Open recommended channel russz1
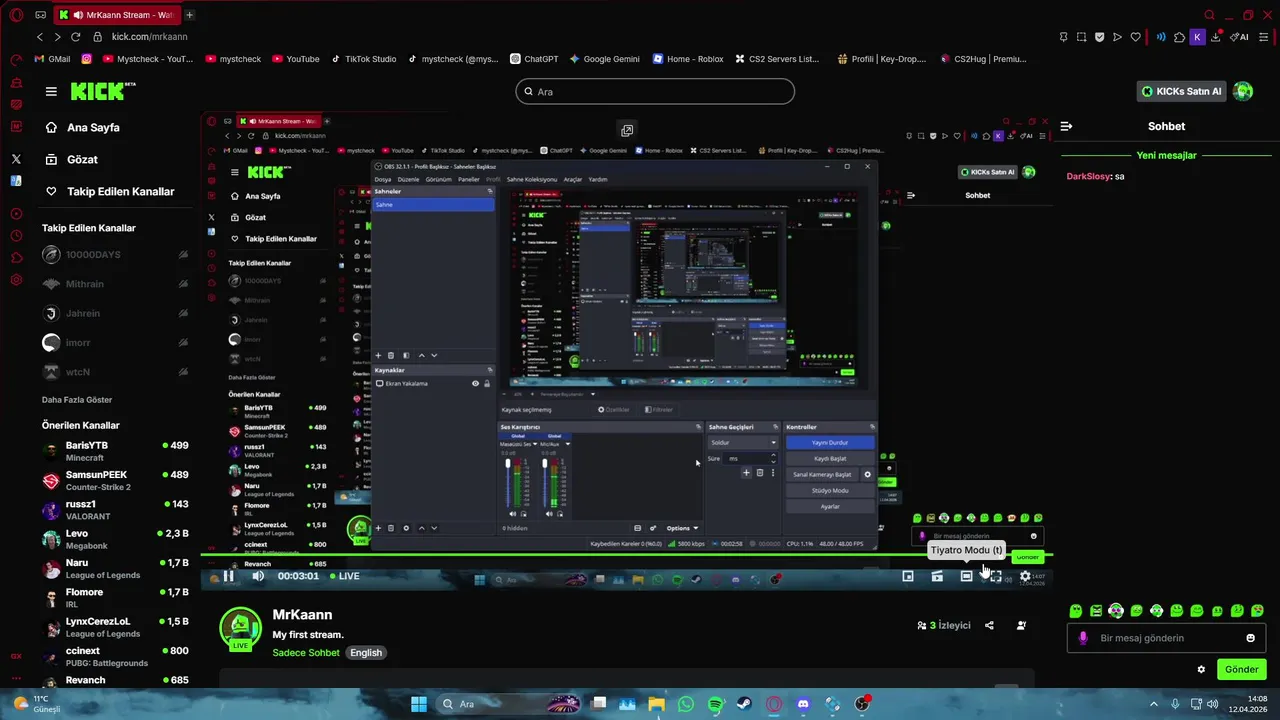The width and height of the screenshot is (1280, 720). pos(115,510)
